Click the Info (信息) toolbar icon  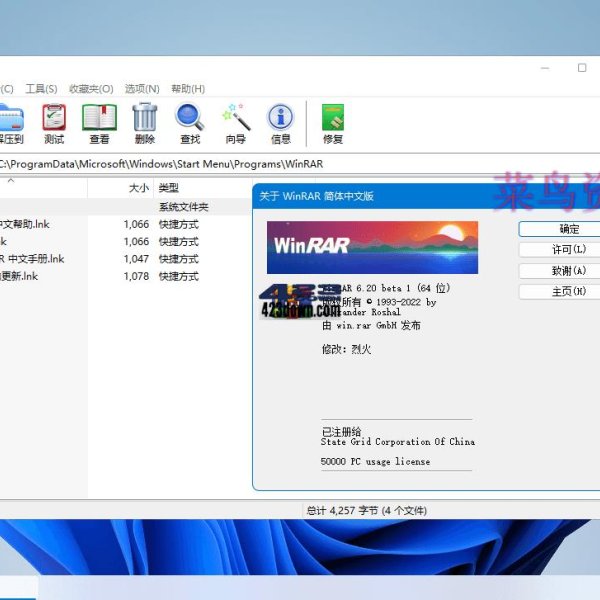click(x=281, y=124)
